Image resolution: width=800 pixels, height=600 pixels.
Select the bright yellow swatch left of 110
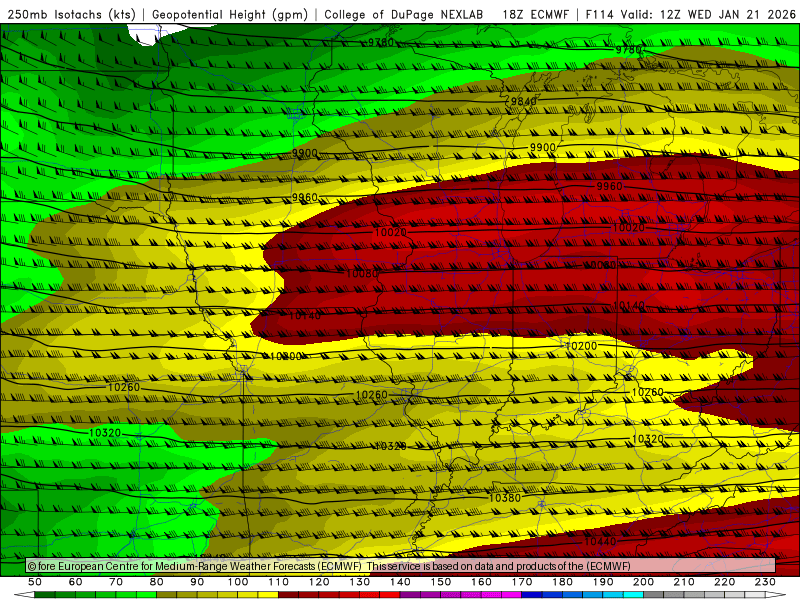click(268, 595)
